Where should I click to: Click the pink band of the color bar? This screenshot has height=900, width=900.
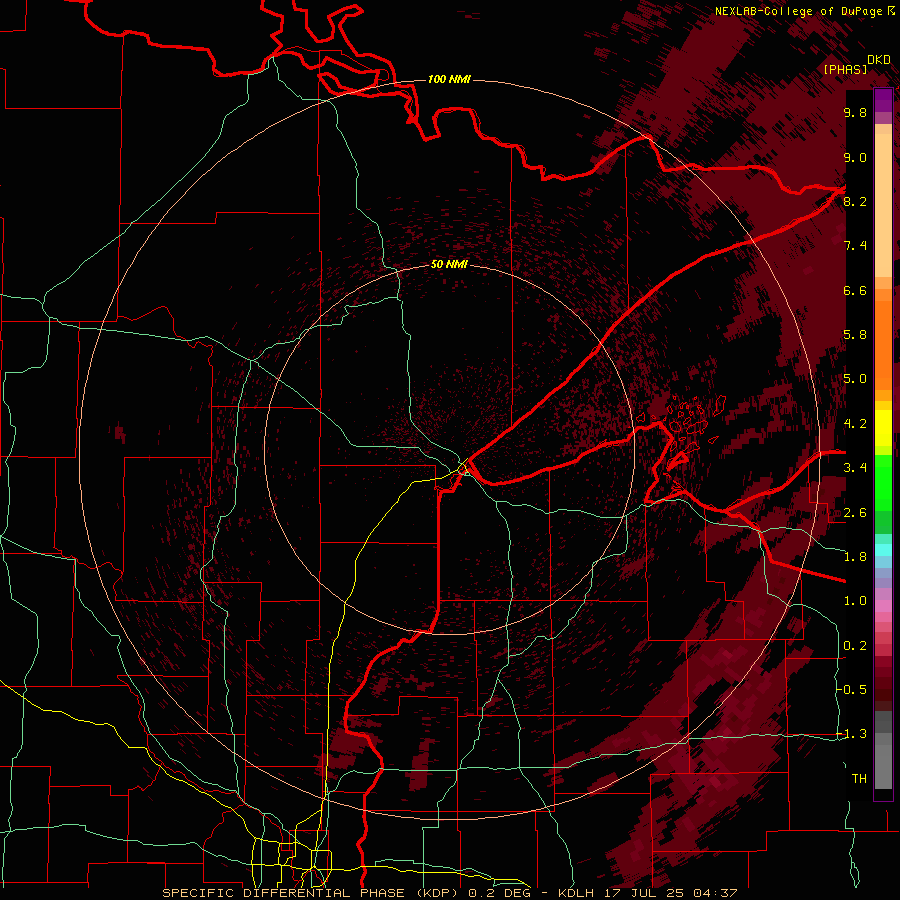(x=883, y=606)
